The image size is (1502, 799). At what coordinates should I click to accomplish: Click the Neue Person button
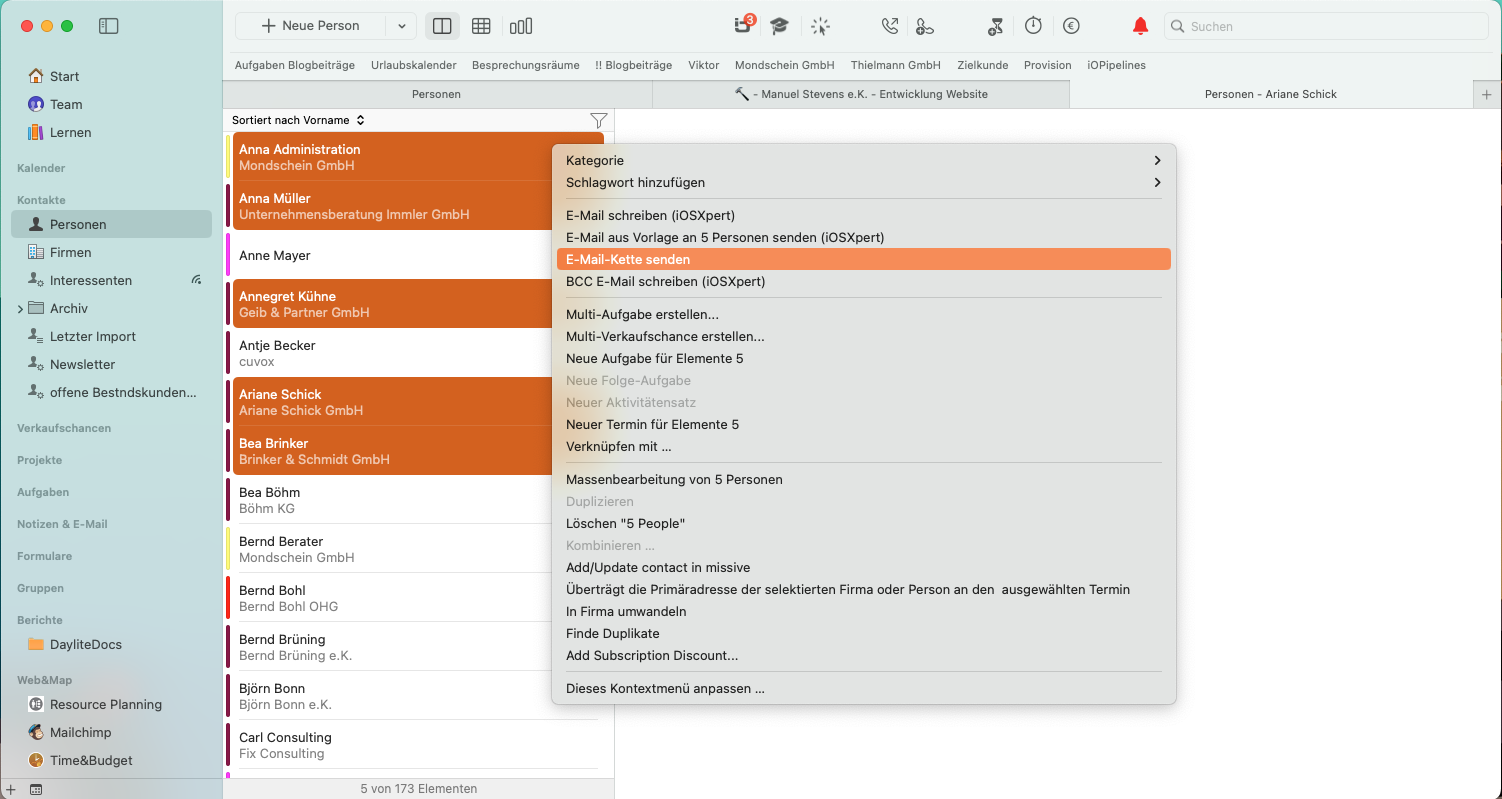pyautogui.click(x=311, y=26)
